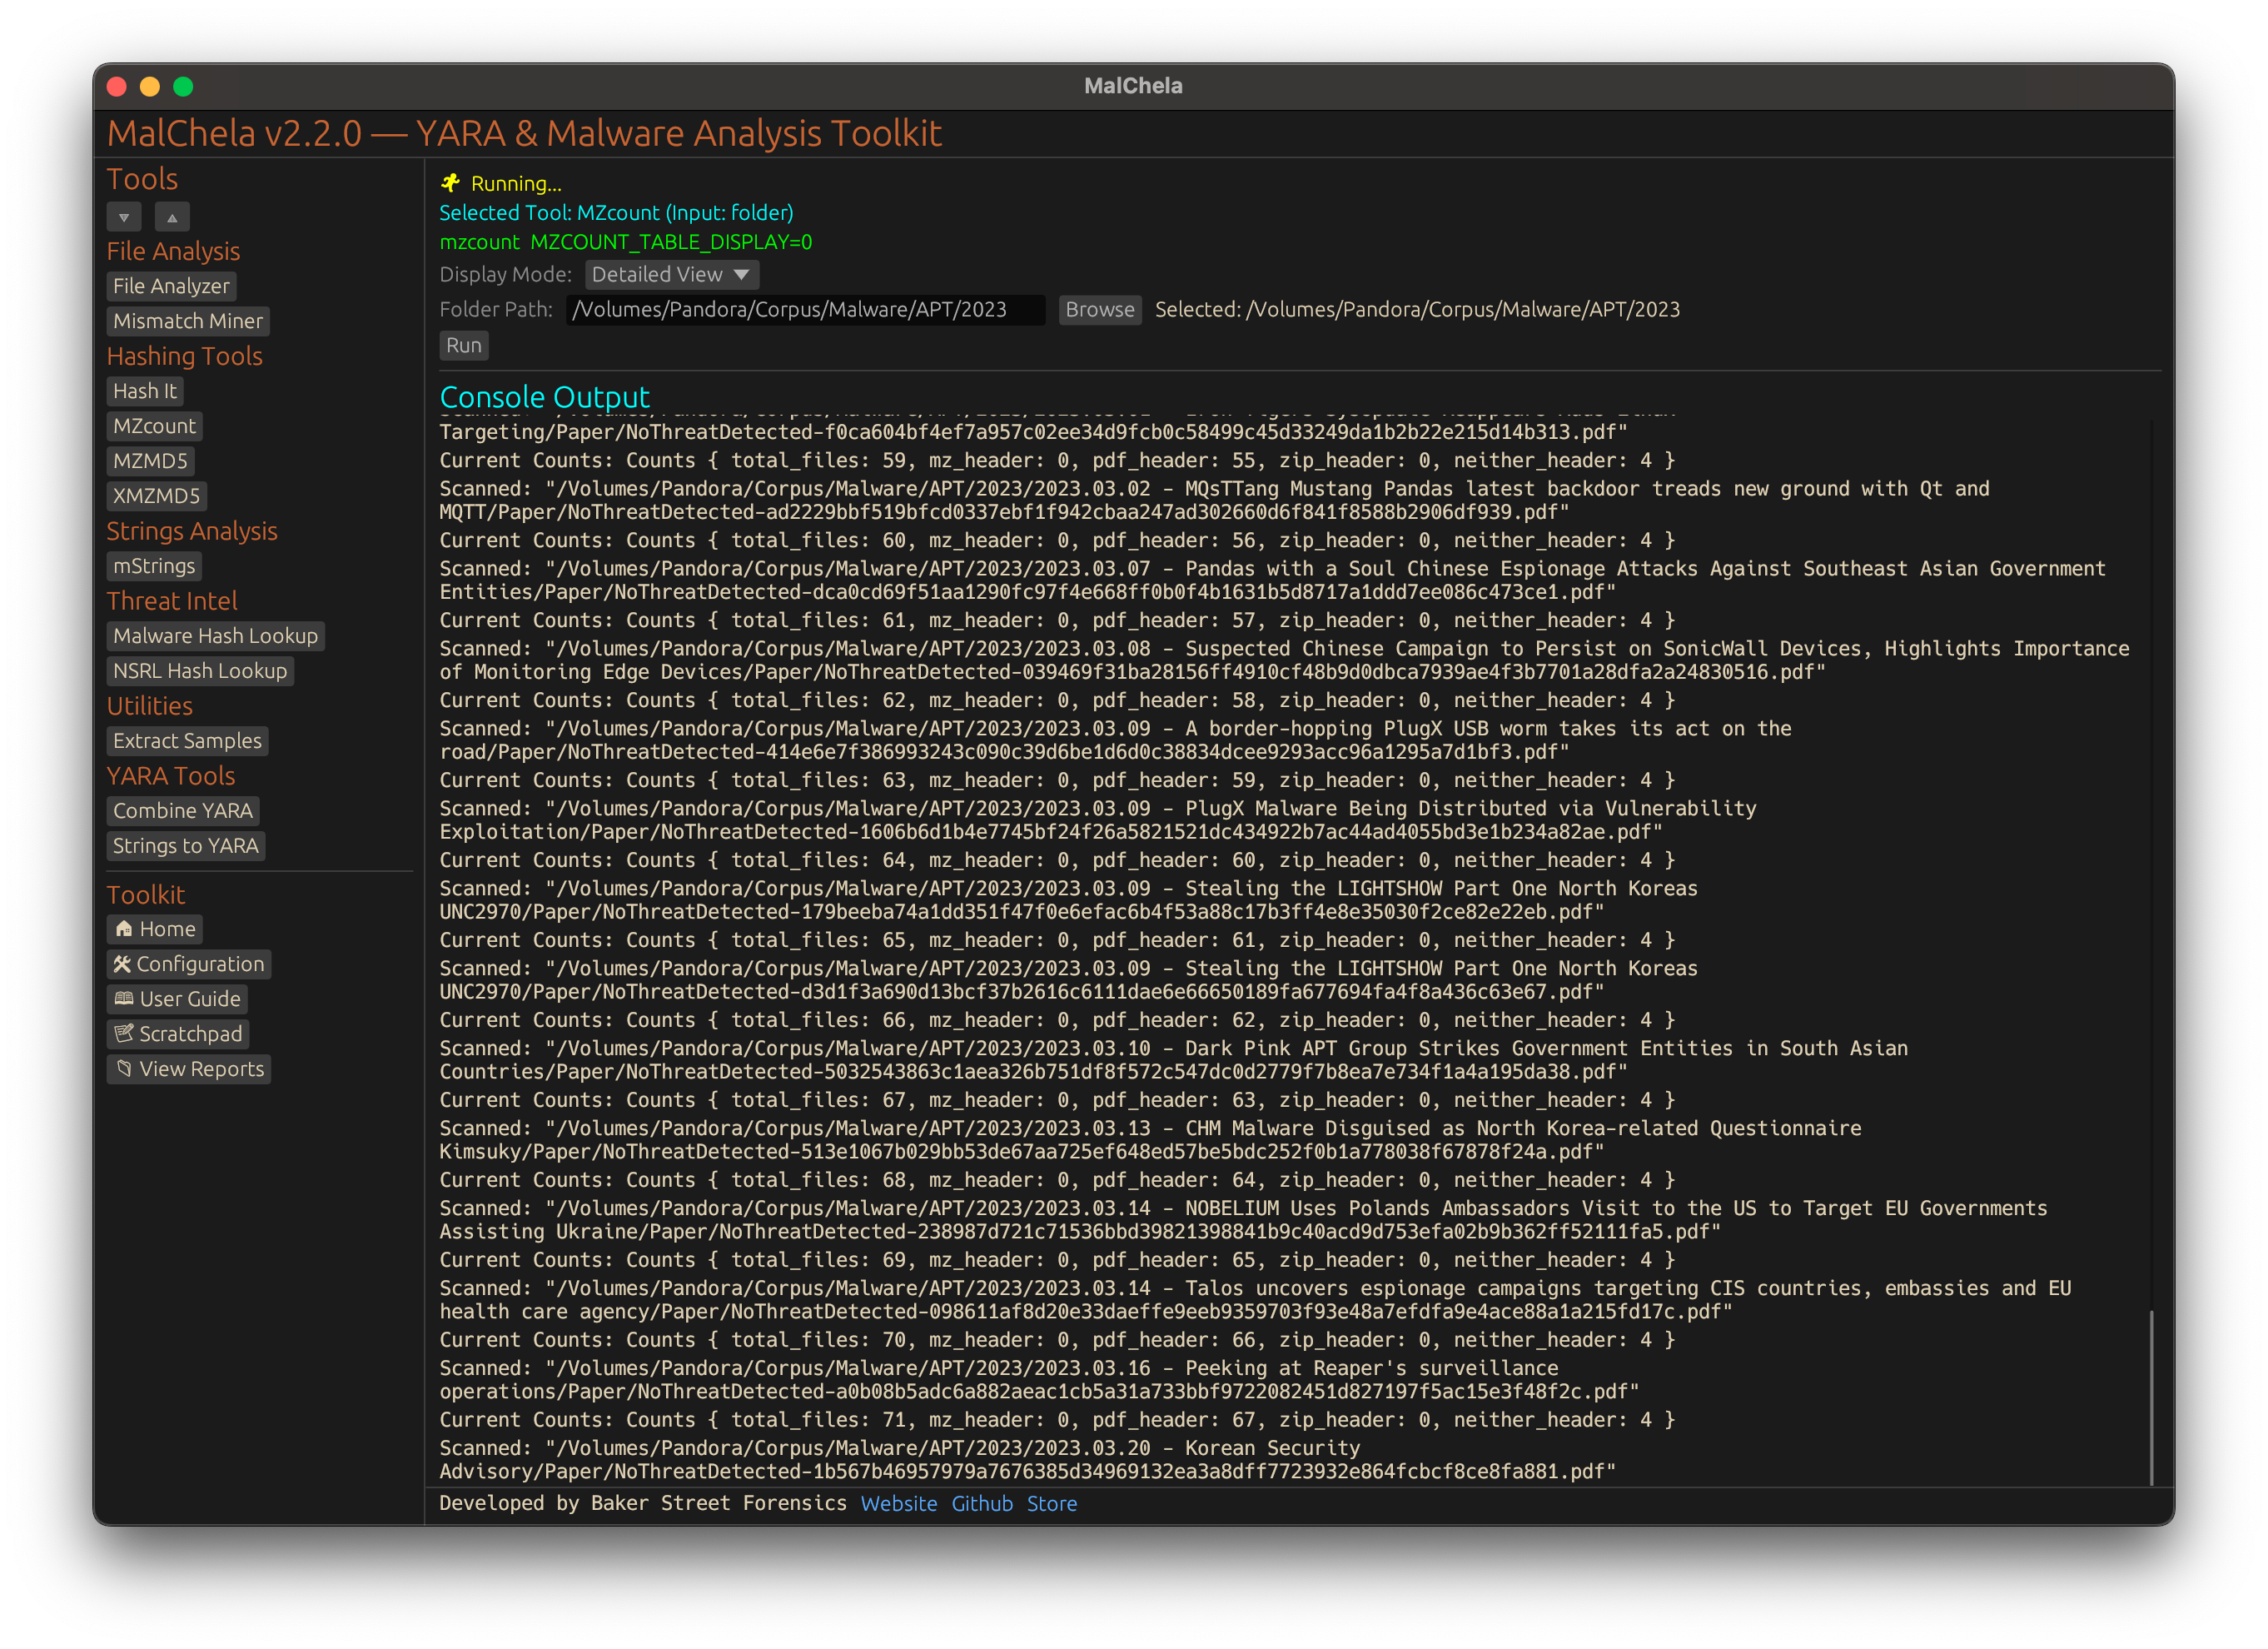Open the Strings to YARA tool

coord(185,846)
